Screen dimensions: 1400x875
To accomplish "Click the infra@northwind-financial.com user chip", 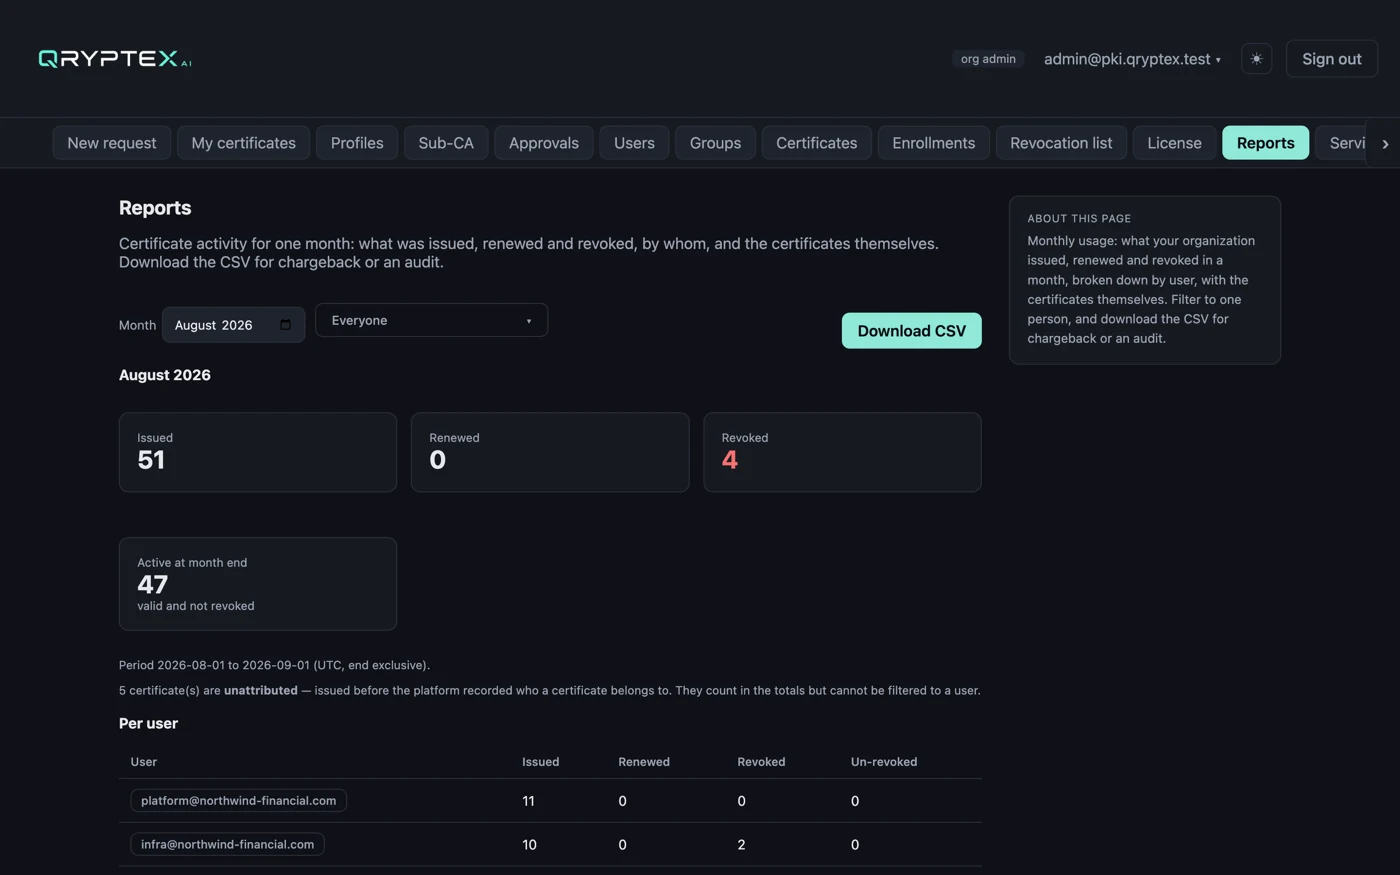I will tap(227, 844).
